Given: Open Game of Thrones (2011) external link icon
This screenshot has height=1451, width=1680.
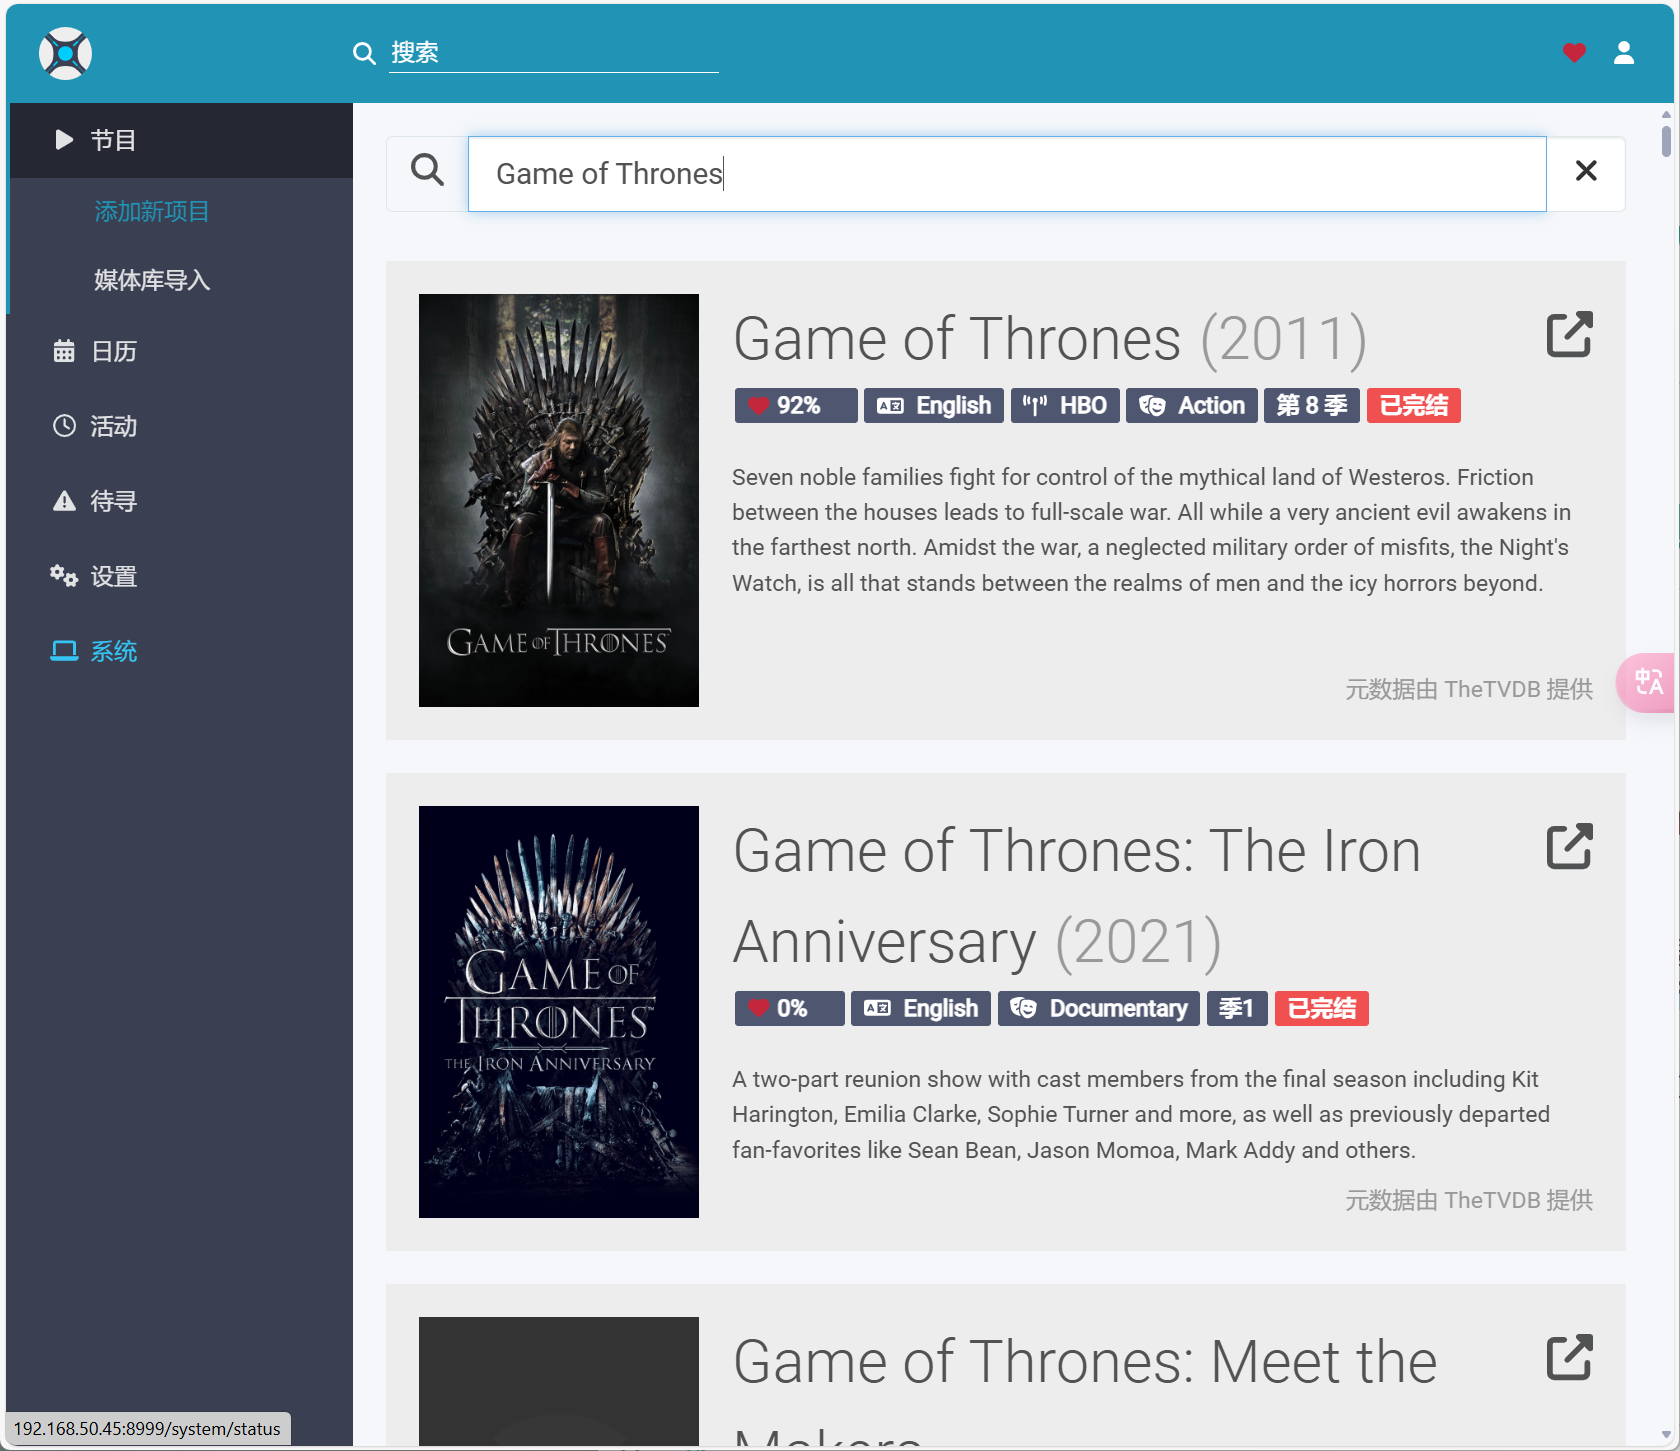Looking at the screenshot, I should (1569, 334).
